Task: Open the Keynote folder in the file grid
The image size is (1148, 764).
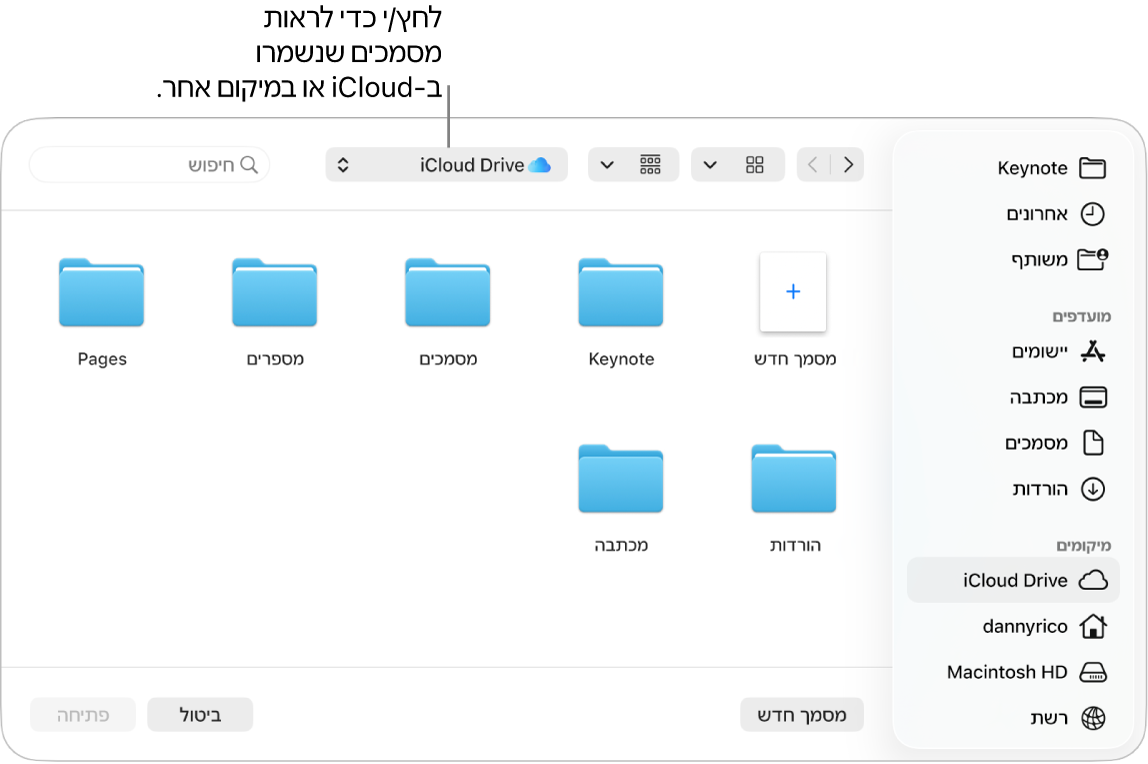Action: pyautogui.click(x=621, y=293)
